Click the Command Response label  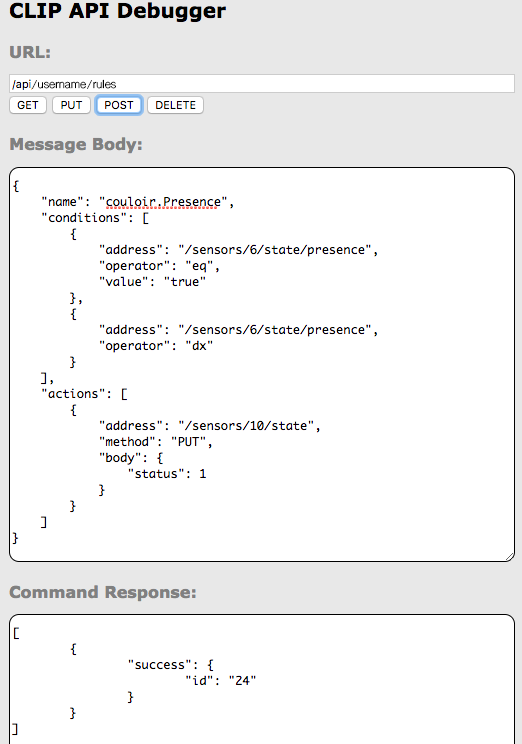(103, 592)
